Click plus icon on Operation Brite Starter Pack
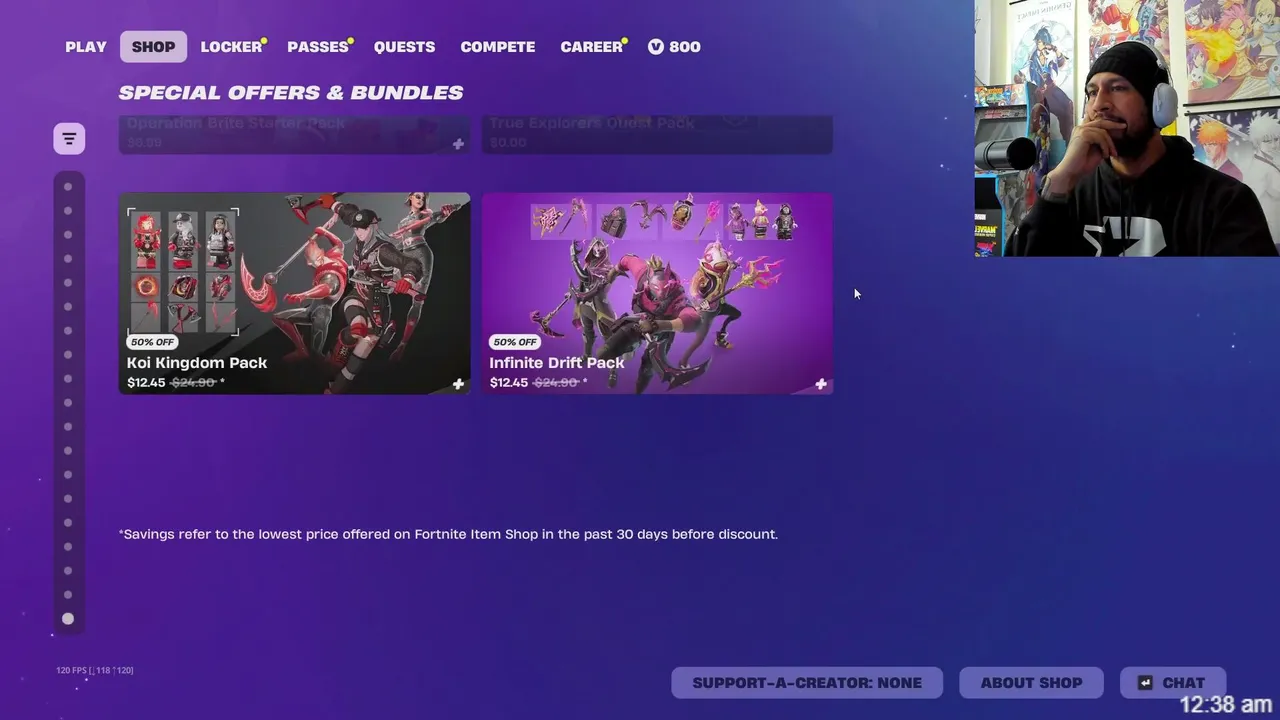The height and width of the screenshot is (720, 1280). click(x=458, y=144)
